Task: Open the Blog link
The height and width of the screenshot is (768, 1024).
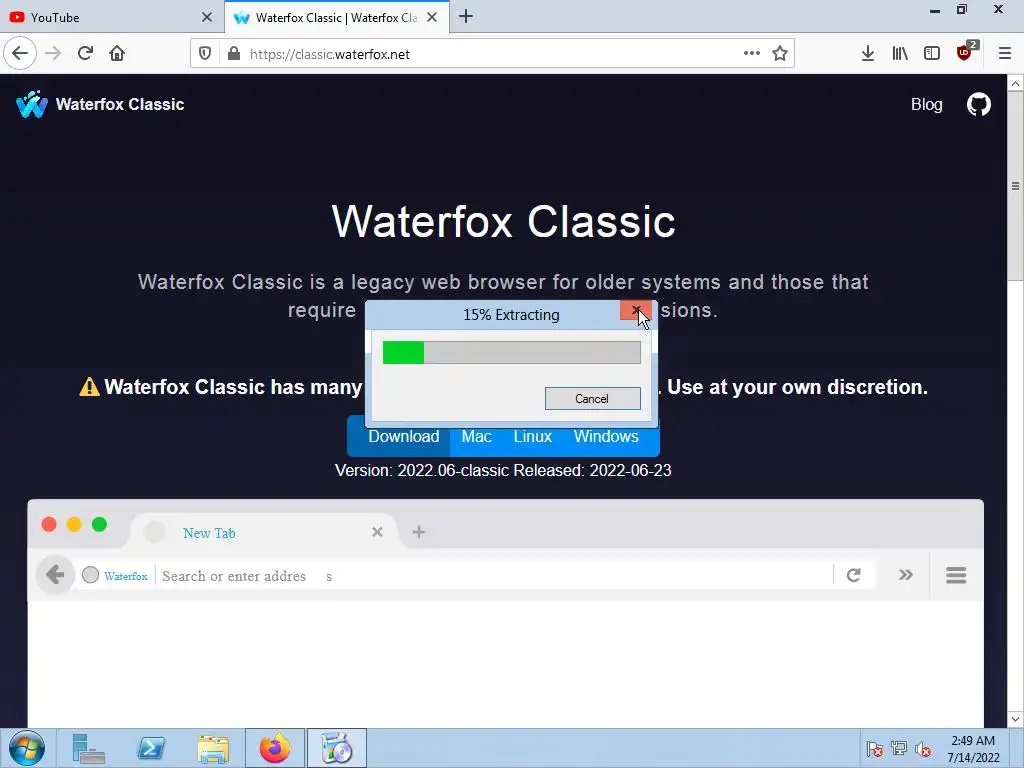Action: (926, 104)
